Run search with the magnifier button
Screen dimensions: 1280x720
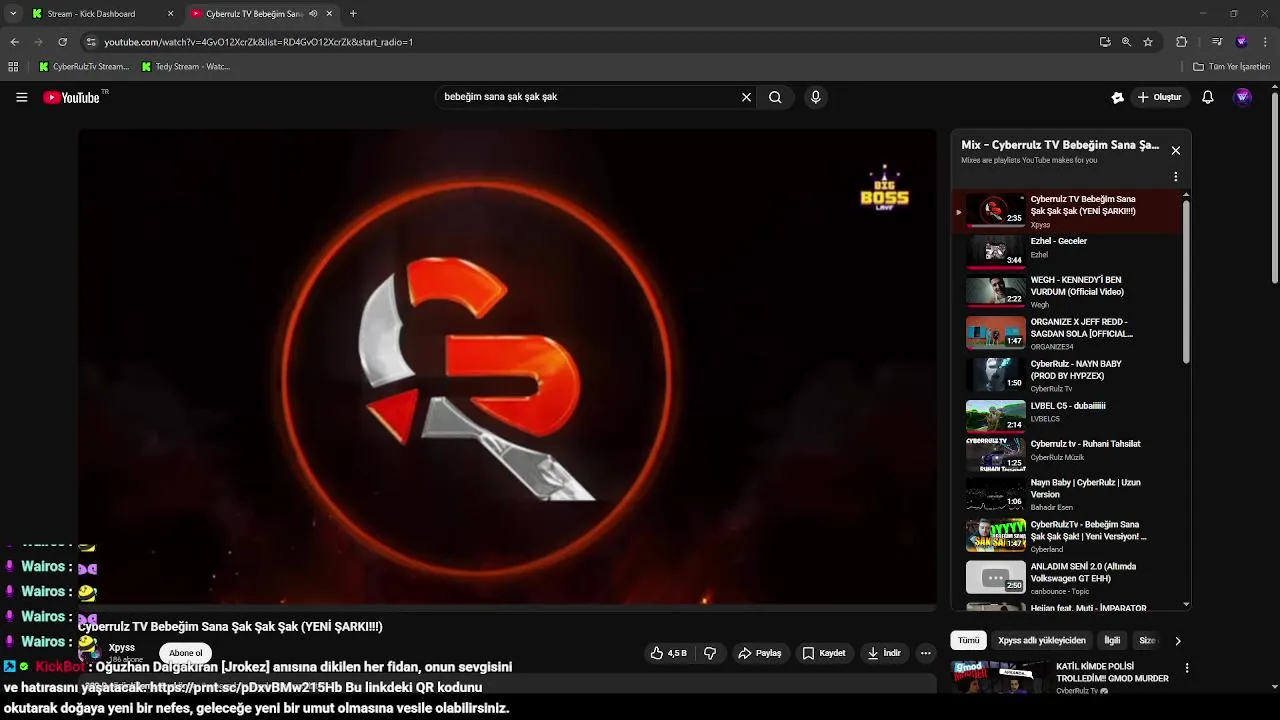[x=775, y=97]
